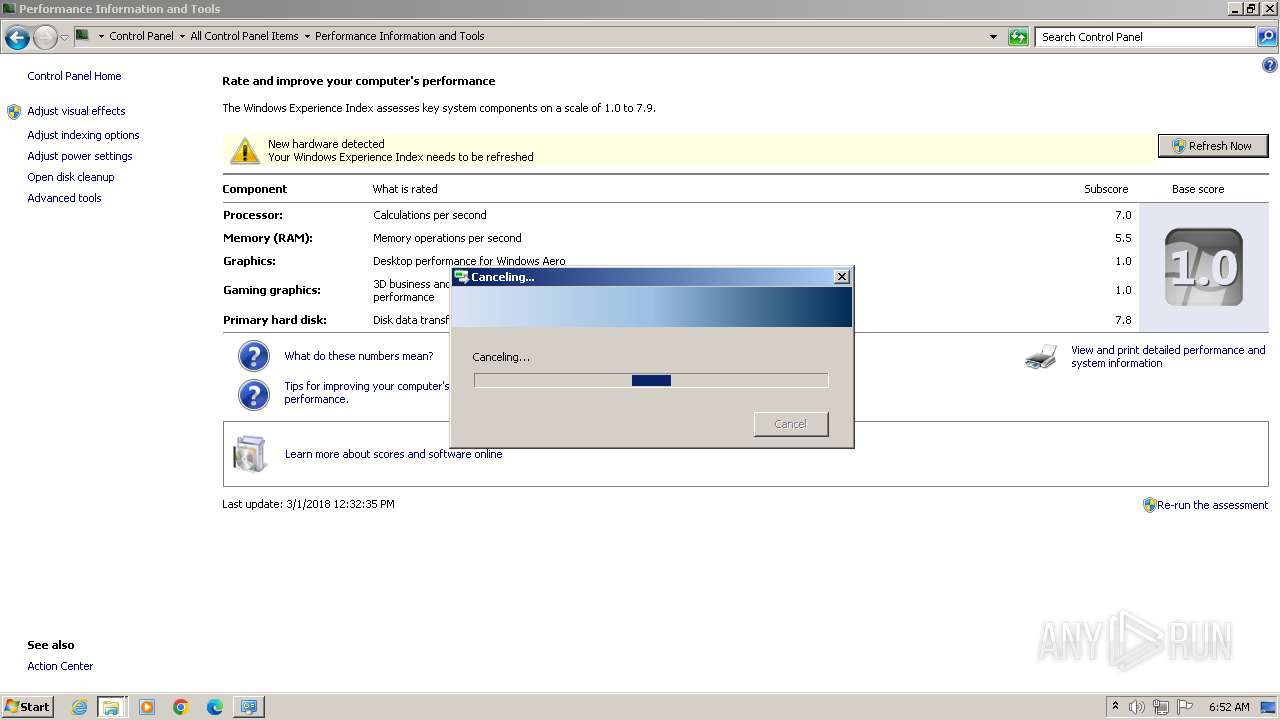Click the Gaming graphics row label
This screenshot has width=1280, height=720.
click(x=272, y=290)
